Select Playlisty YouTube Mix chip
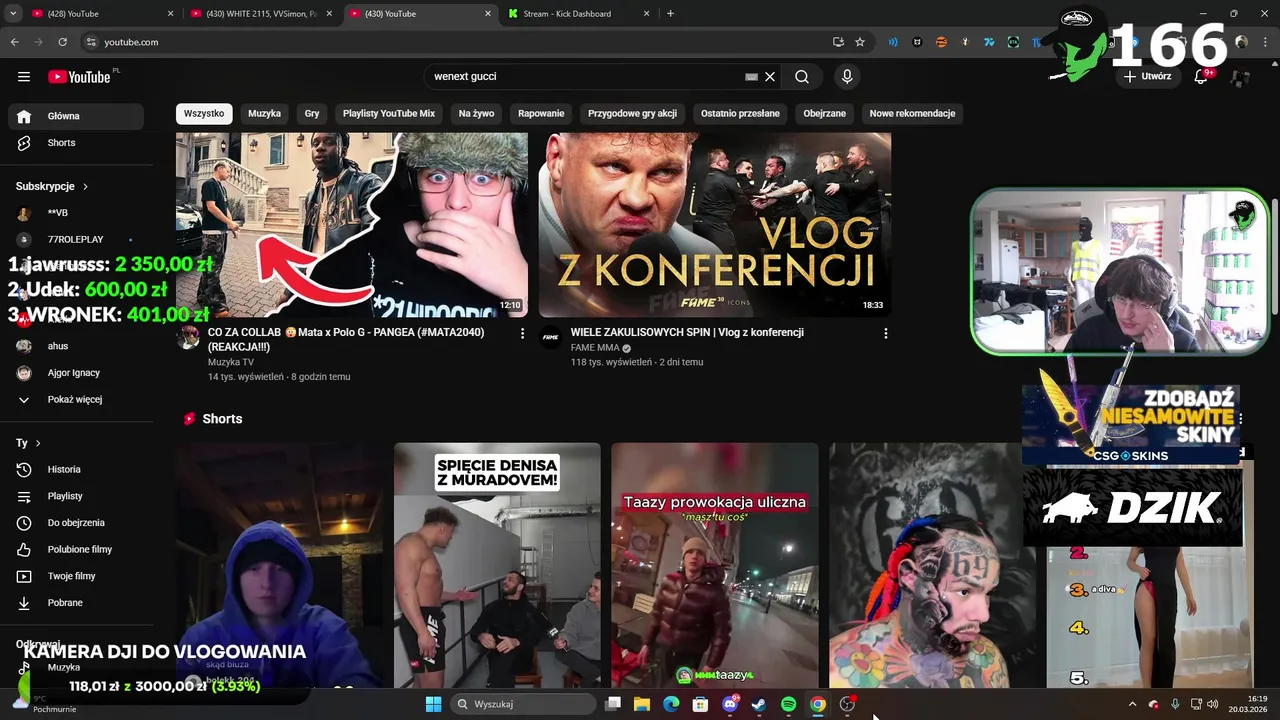1280x720 pixels. (x=389, y=114)
